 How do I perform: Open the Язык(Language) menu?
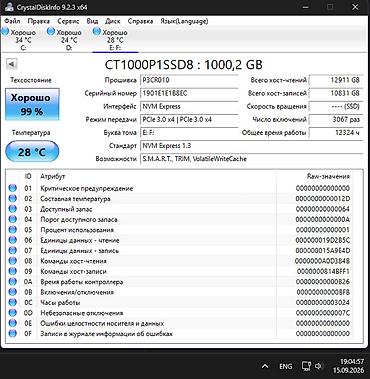point(184,21)
